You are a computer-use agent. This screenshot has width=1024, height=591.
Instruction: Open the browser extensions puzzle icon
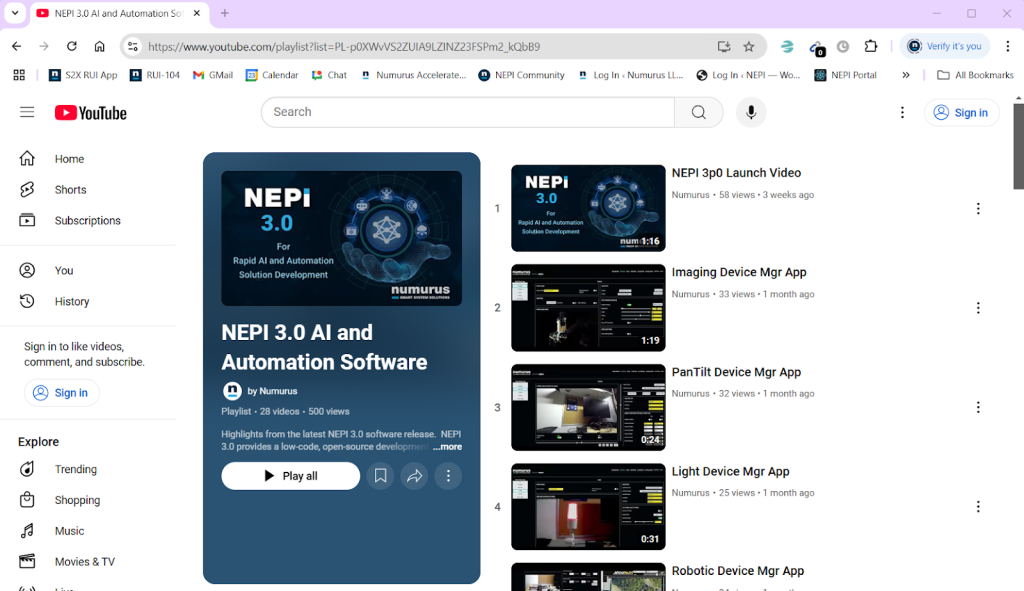point(871,46)
